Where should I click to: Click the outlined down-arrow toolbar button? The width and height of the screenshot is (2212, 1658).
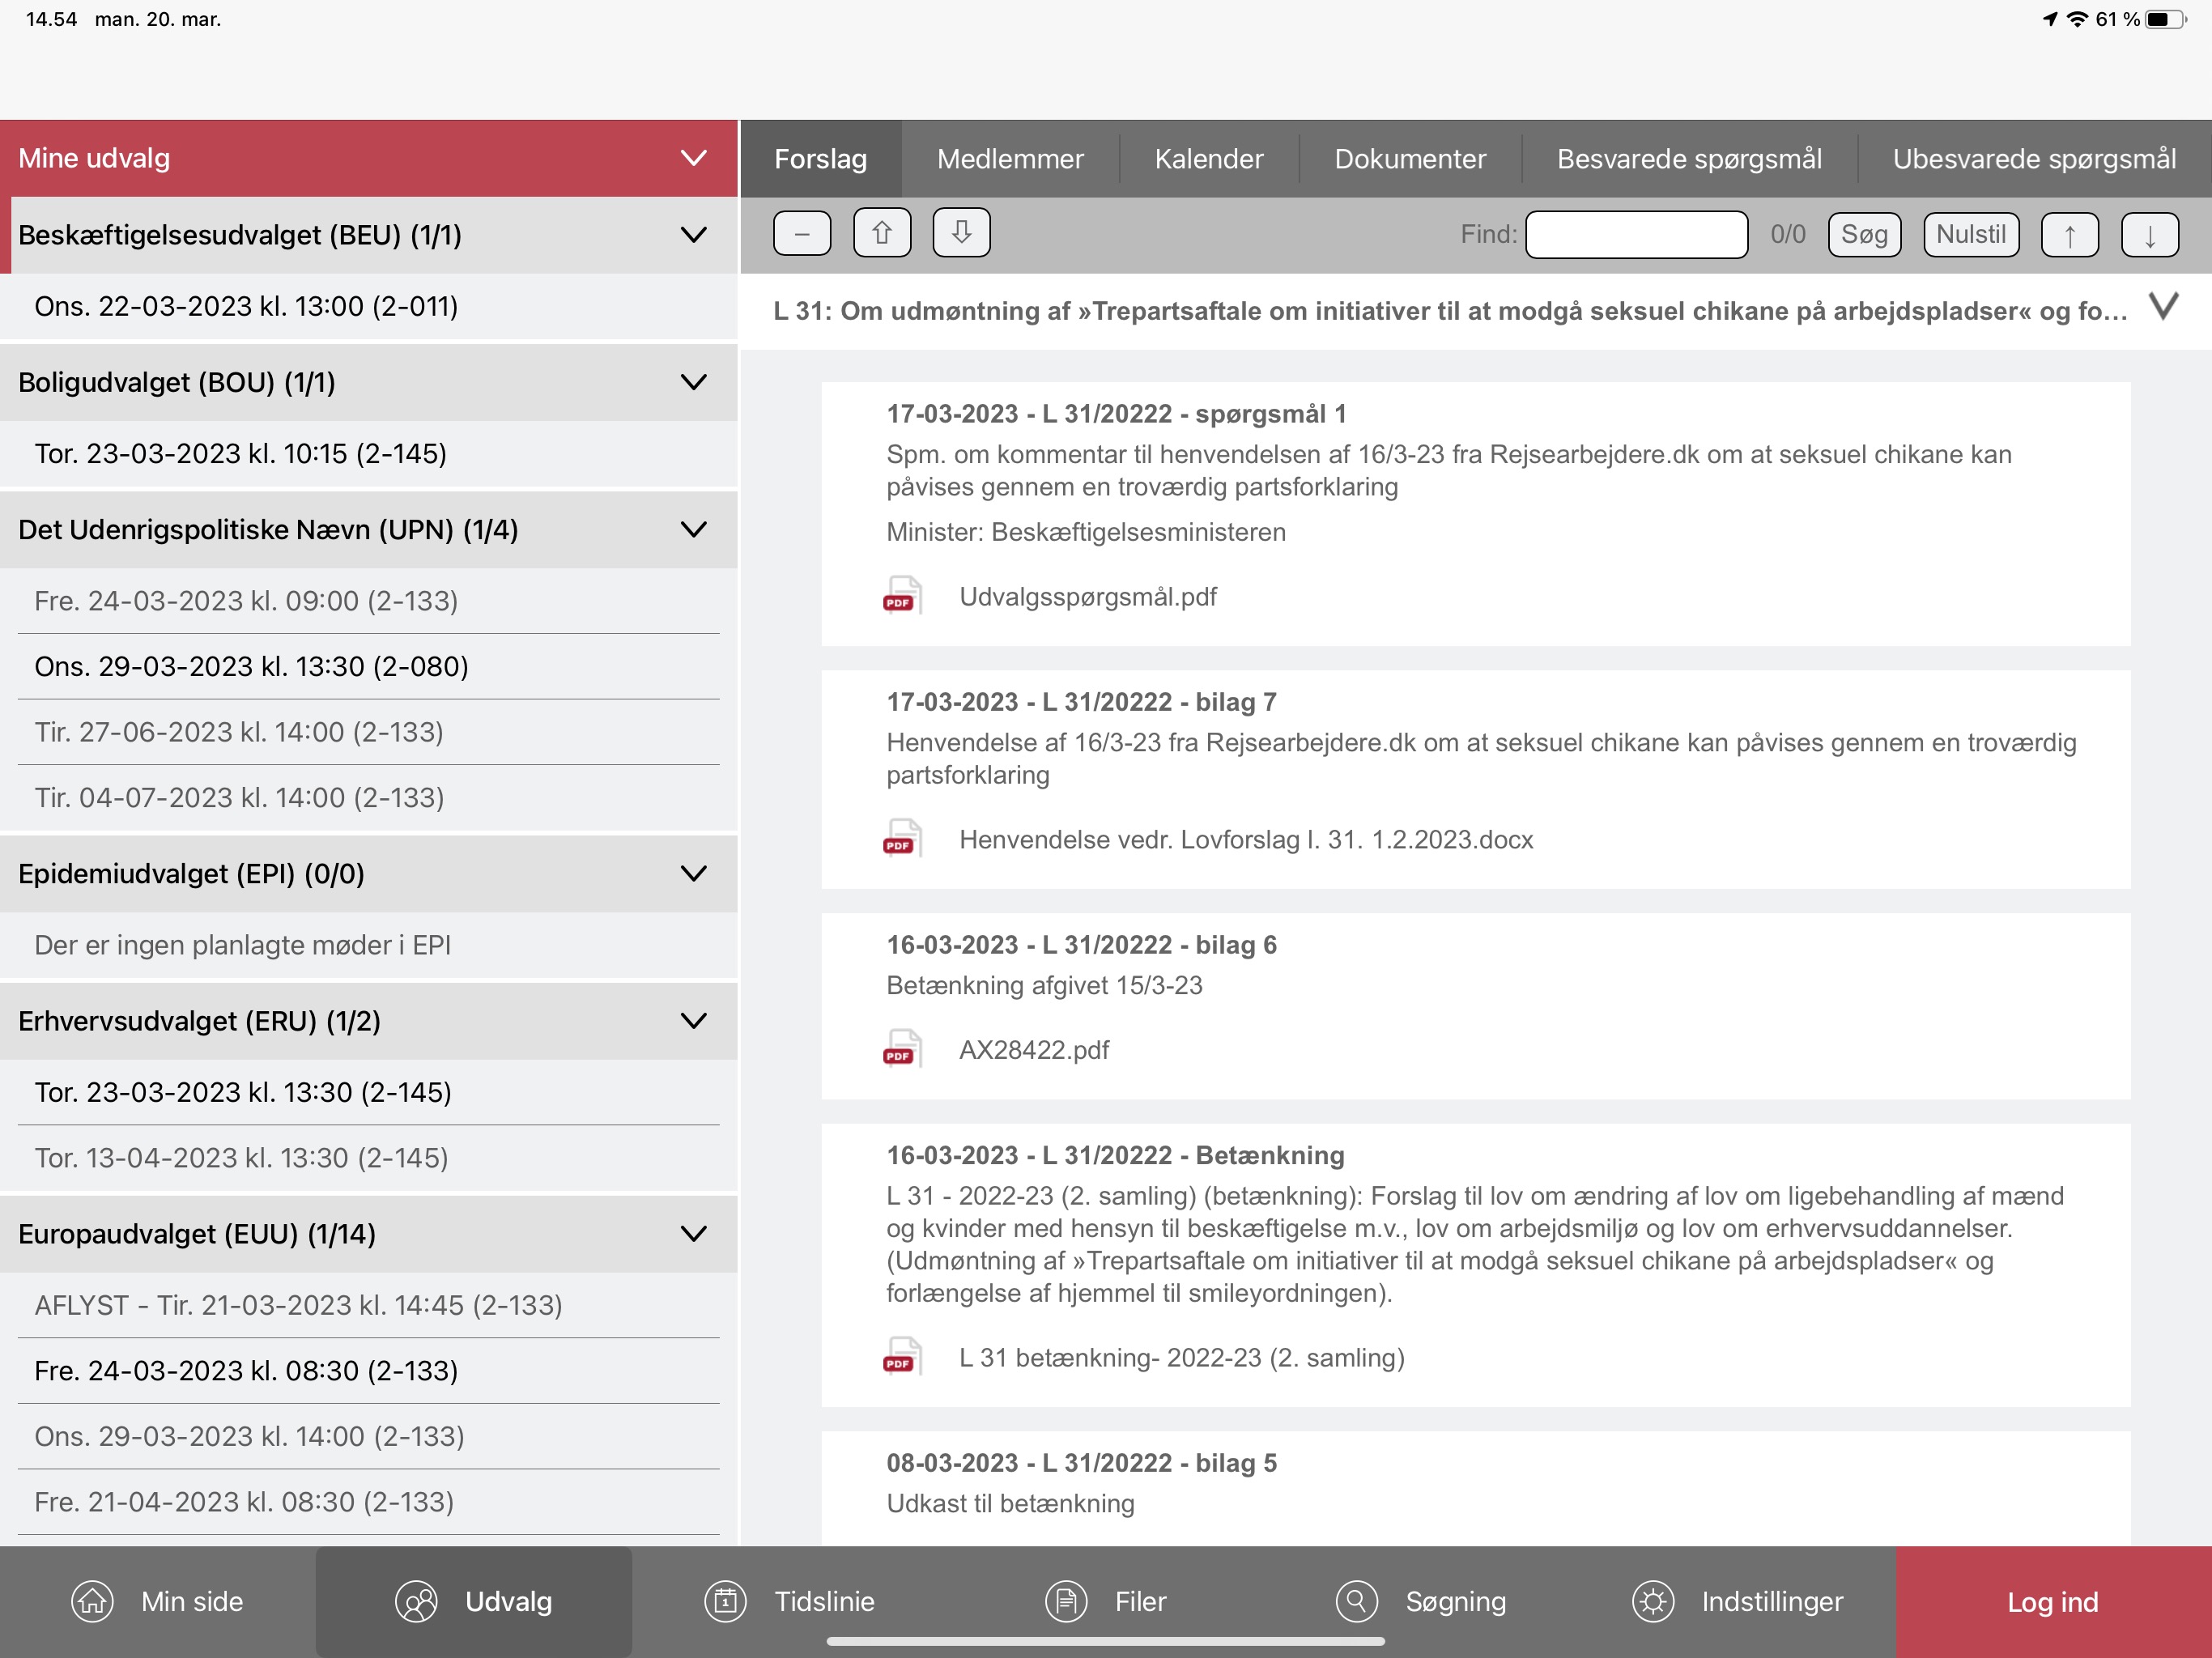click(x=961, y=234)
